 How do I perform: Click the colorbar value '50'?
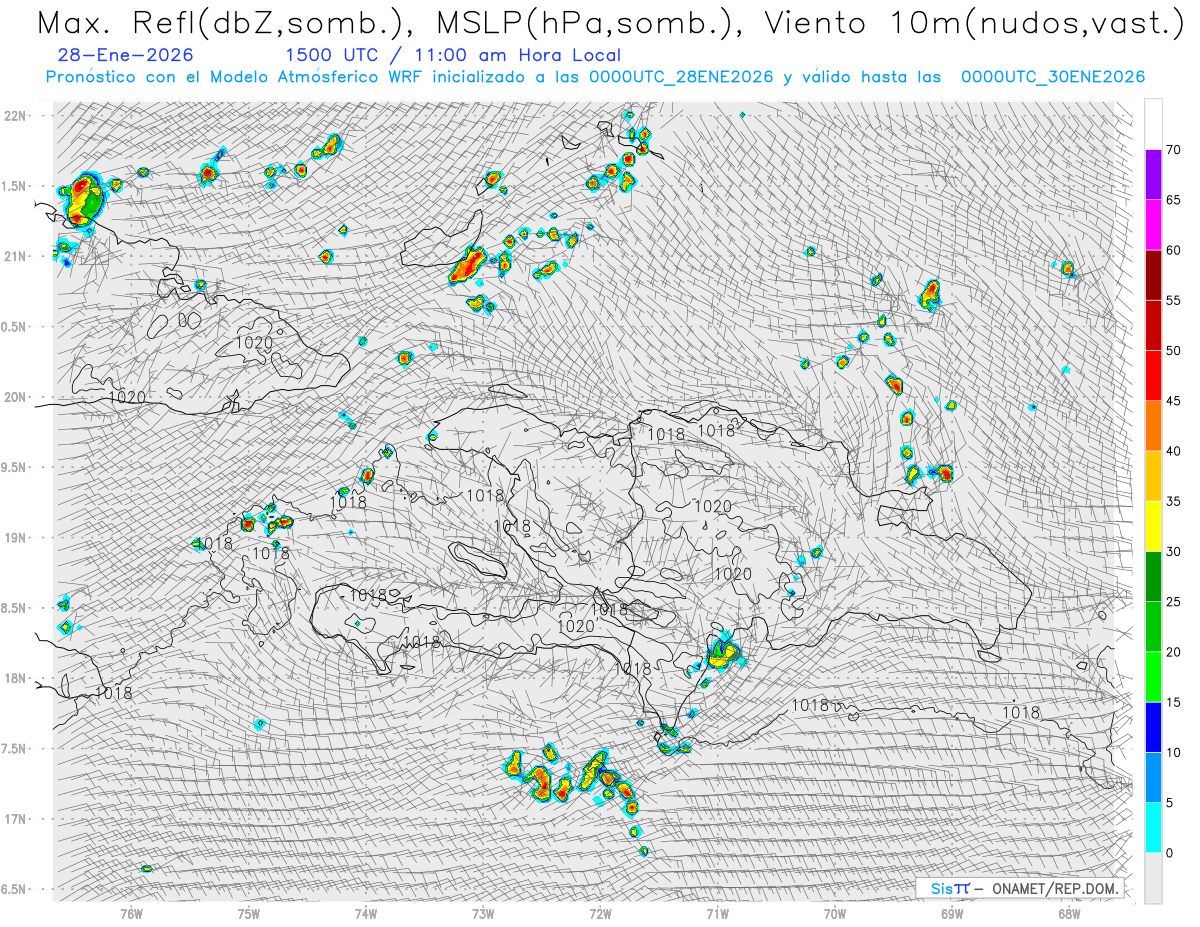click(x=1174, y=351)
